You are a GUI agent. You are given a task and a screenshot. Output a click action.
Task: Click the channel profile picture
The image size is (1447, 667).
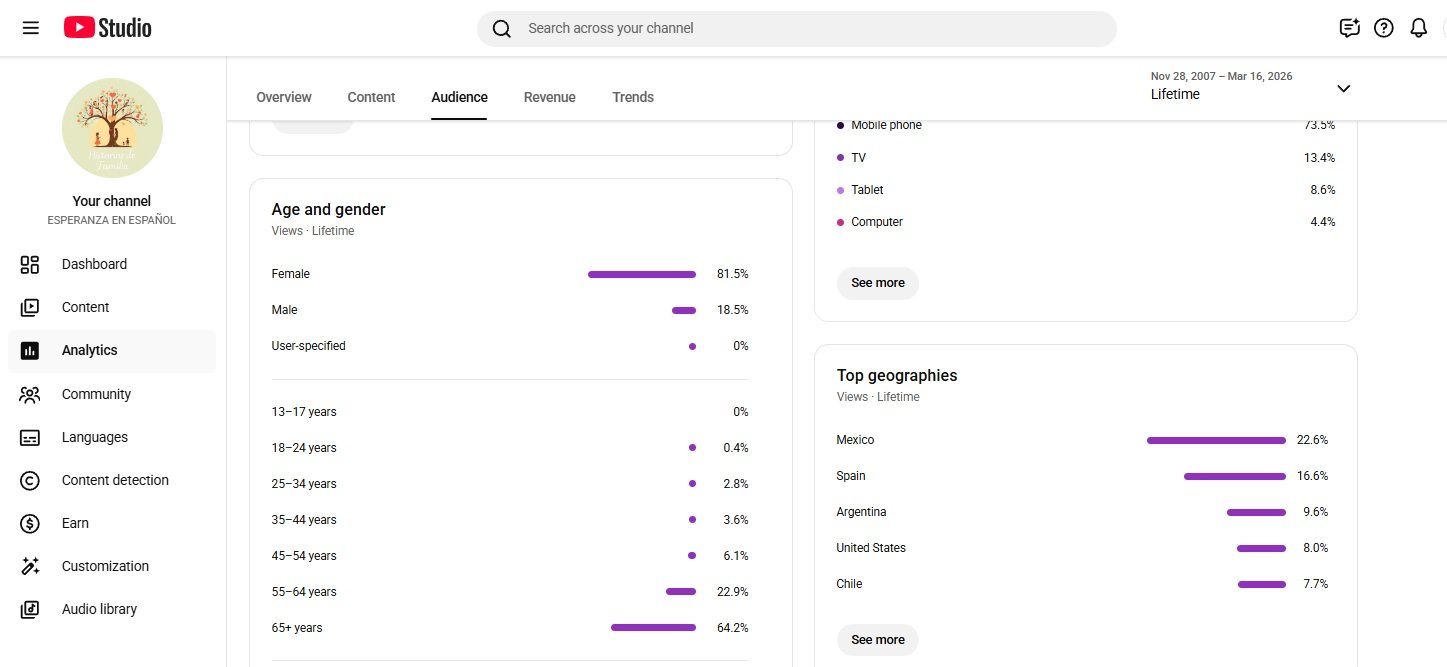(x=112, y=128)
